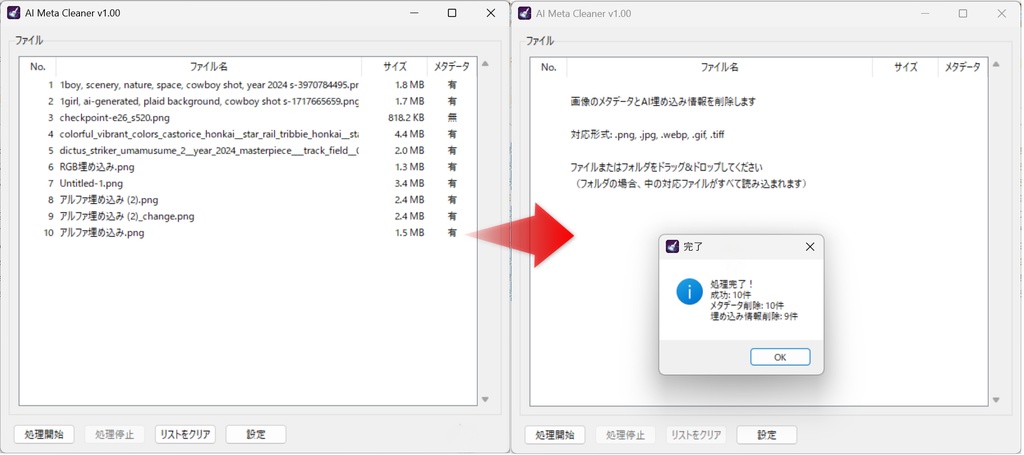The height and width of the screenshot is (455, 1024).
Task: Click サイズ column header in right window
Action: [906, 67]
